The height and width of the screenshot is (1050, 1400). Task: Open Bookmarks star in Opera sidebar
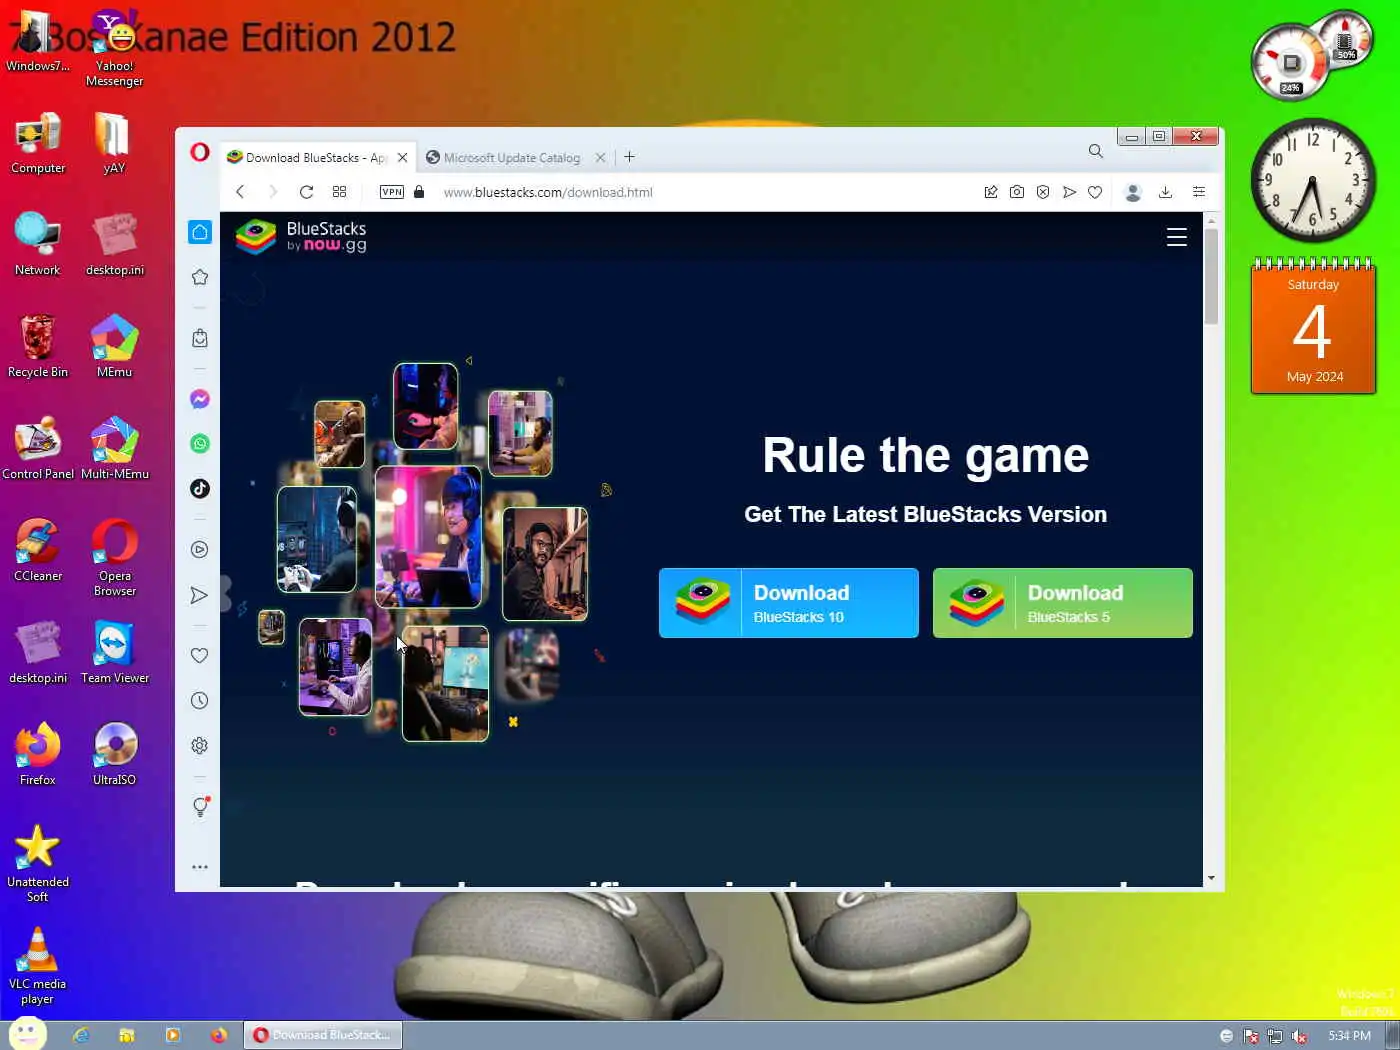point(200,277)
